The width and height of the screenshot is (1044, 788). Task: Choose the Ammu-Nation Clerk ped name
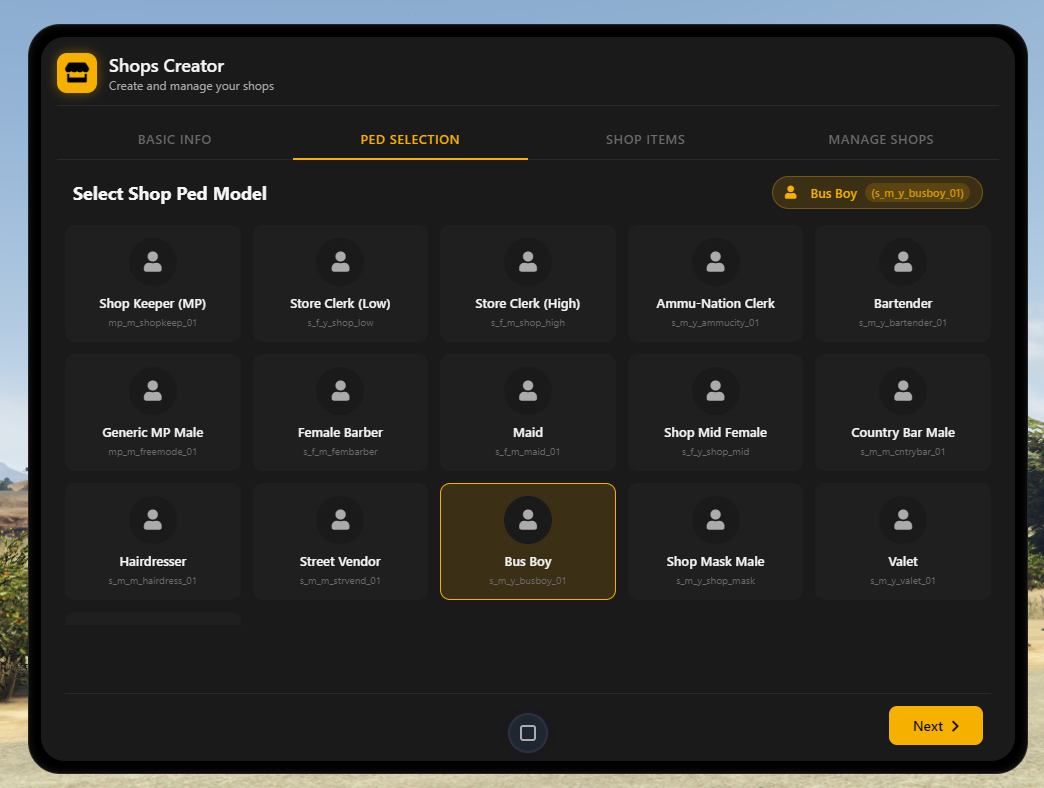pos(715,303)
